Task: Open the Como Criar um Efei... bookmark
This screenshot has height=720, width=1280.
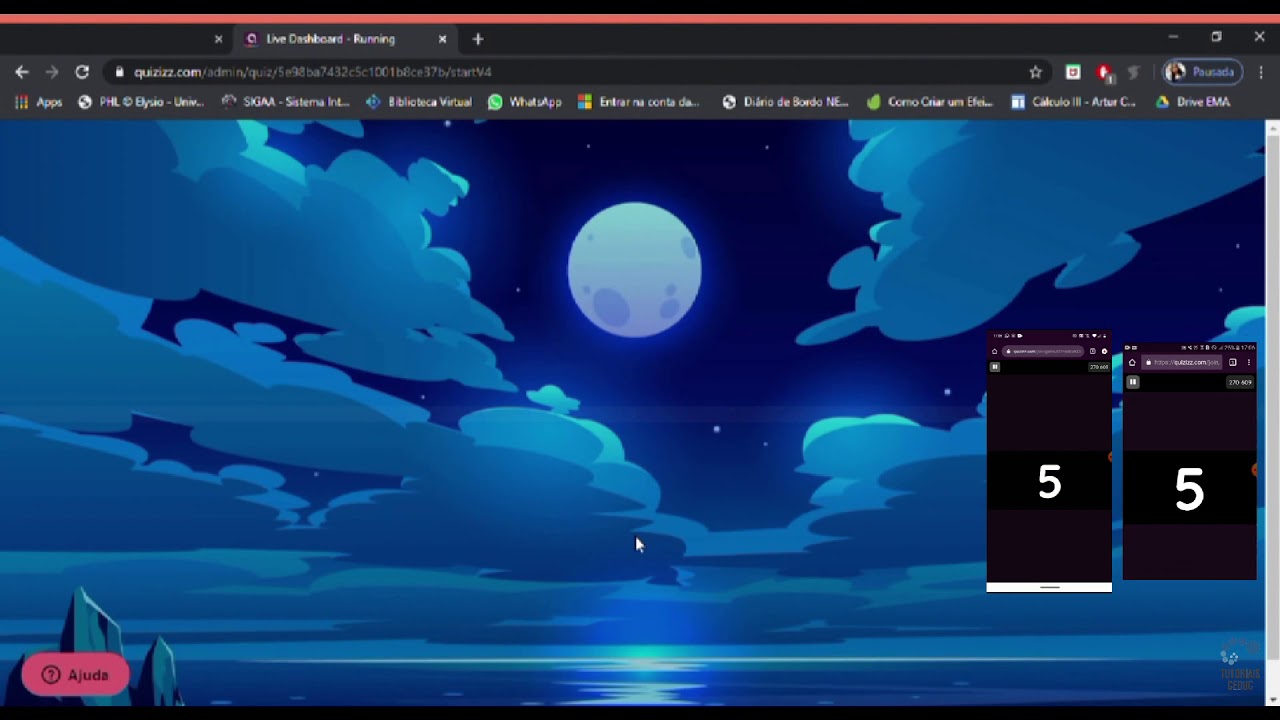Action: point(929,102)
